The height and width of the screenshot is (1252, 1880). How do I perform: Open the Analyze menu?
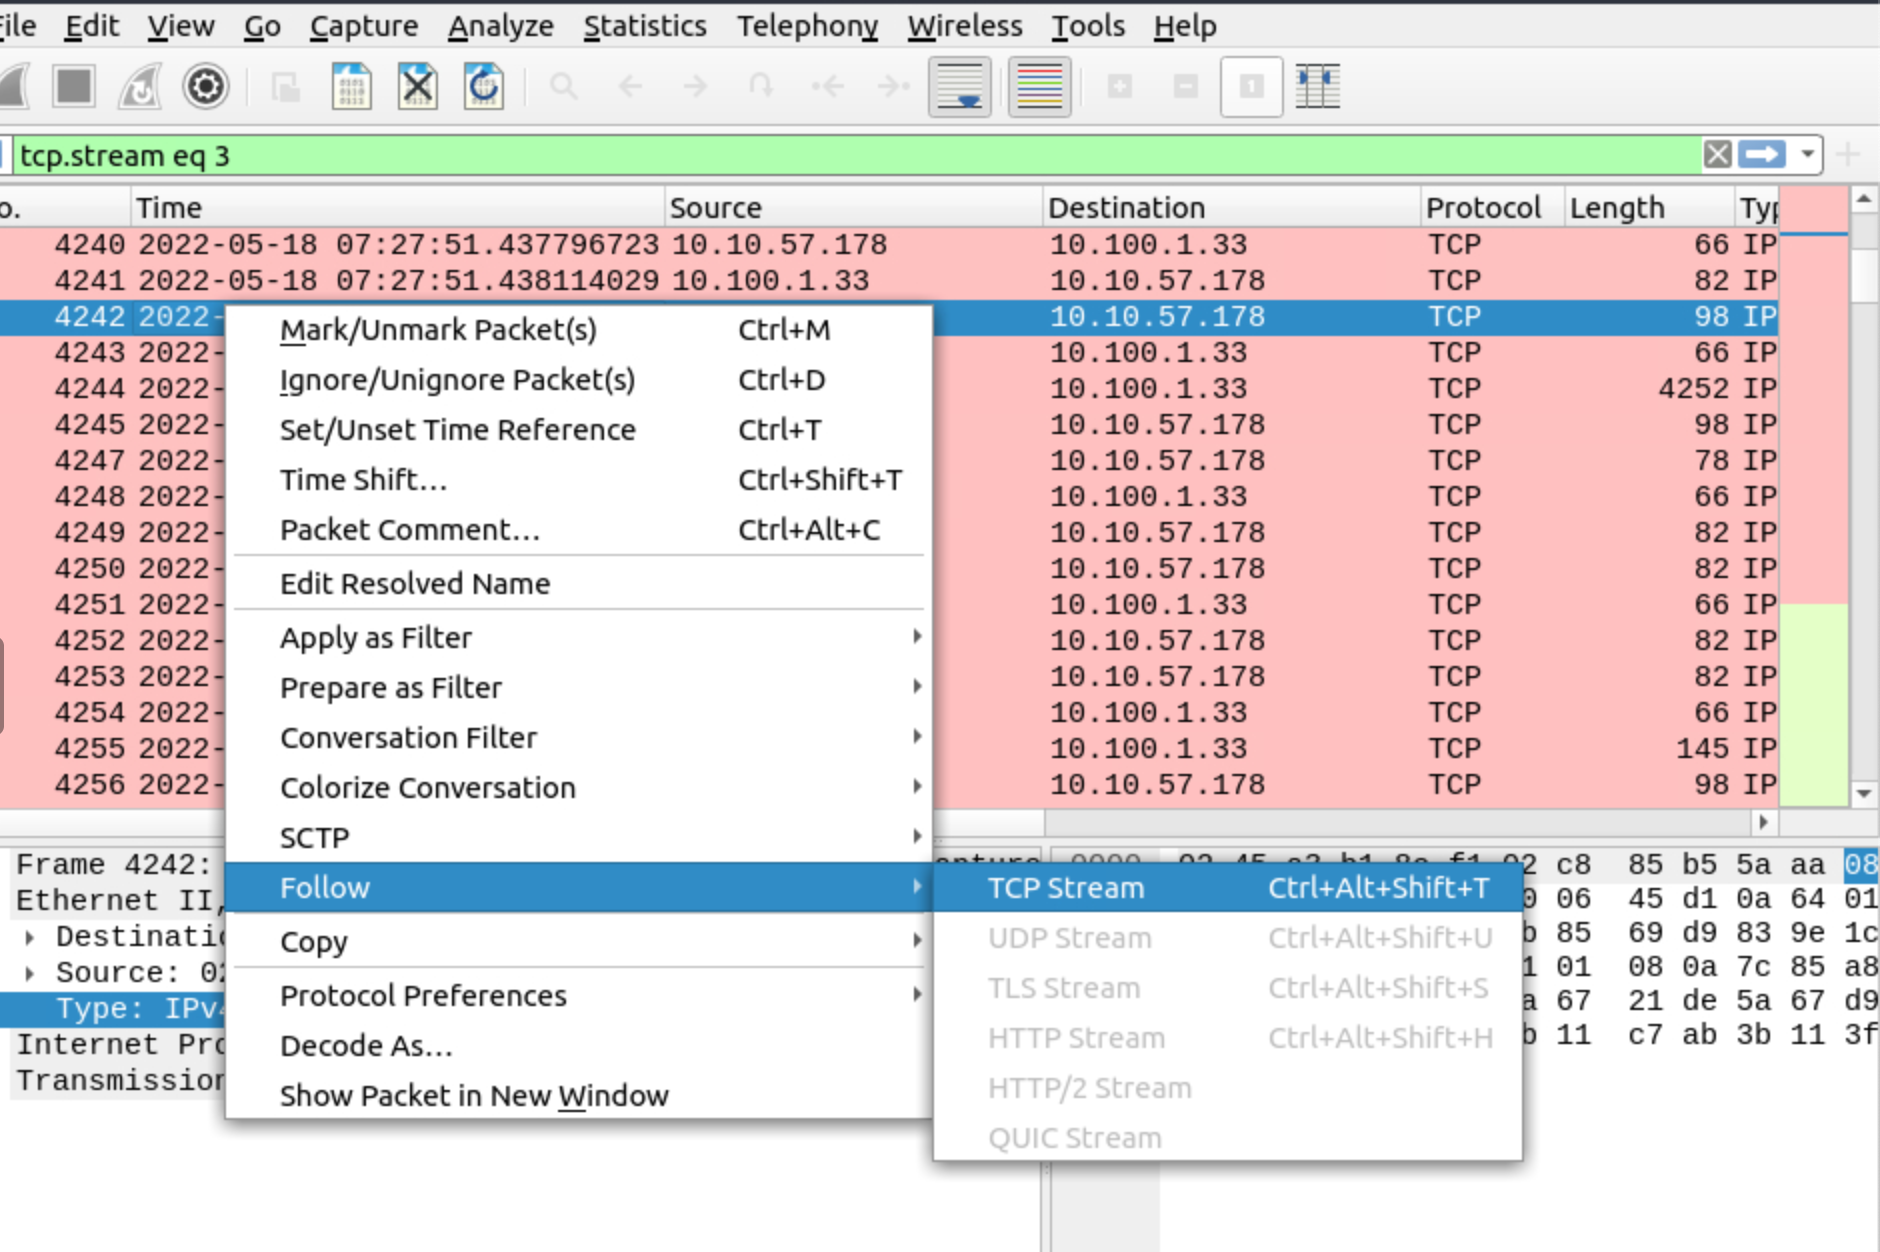pos(501,26)
